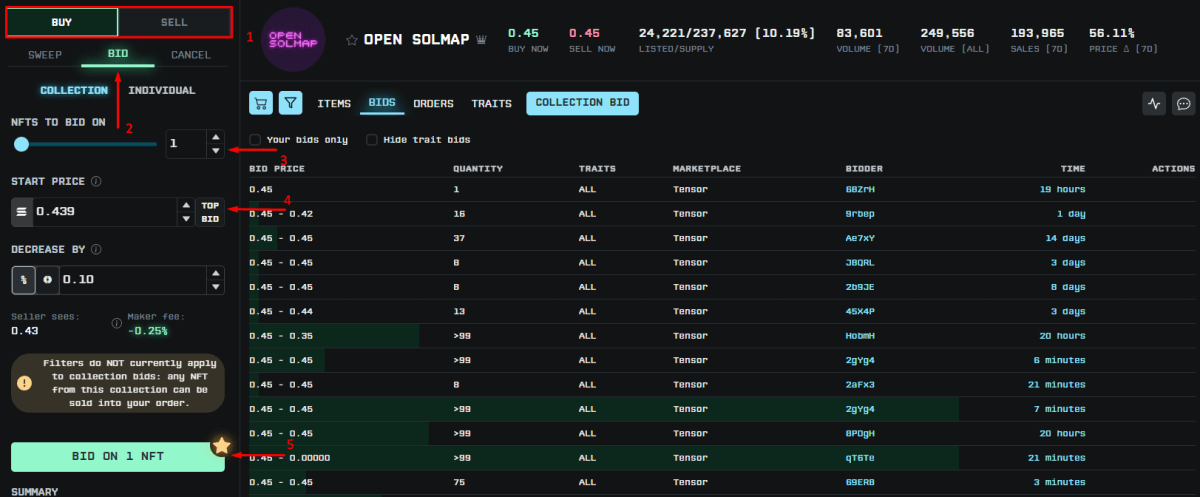Click the 14 days time cell
1200x497 pixels.
pyautogui.click(x=1066, y=237)
